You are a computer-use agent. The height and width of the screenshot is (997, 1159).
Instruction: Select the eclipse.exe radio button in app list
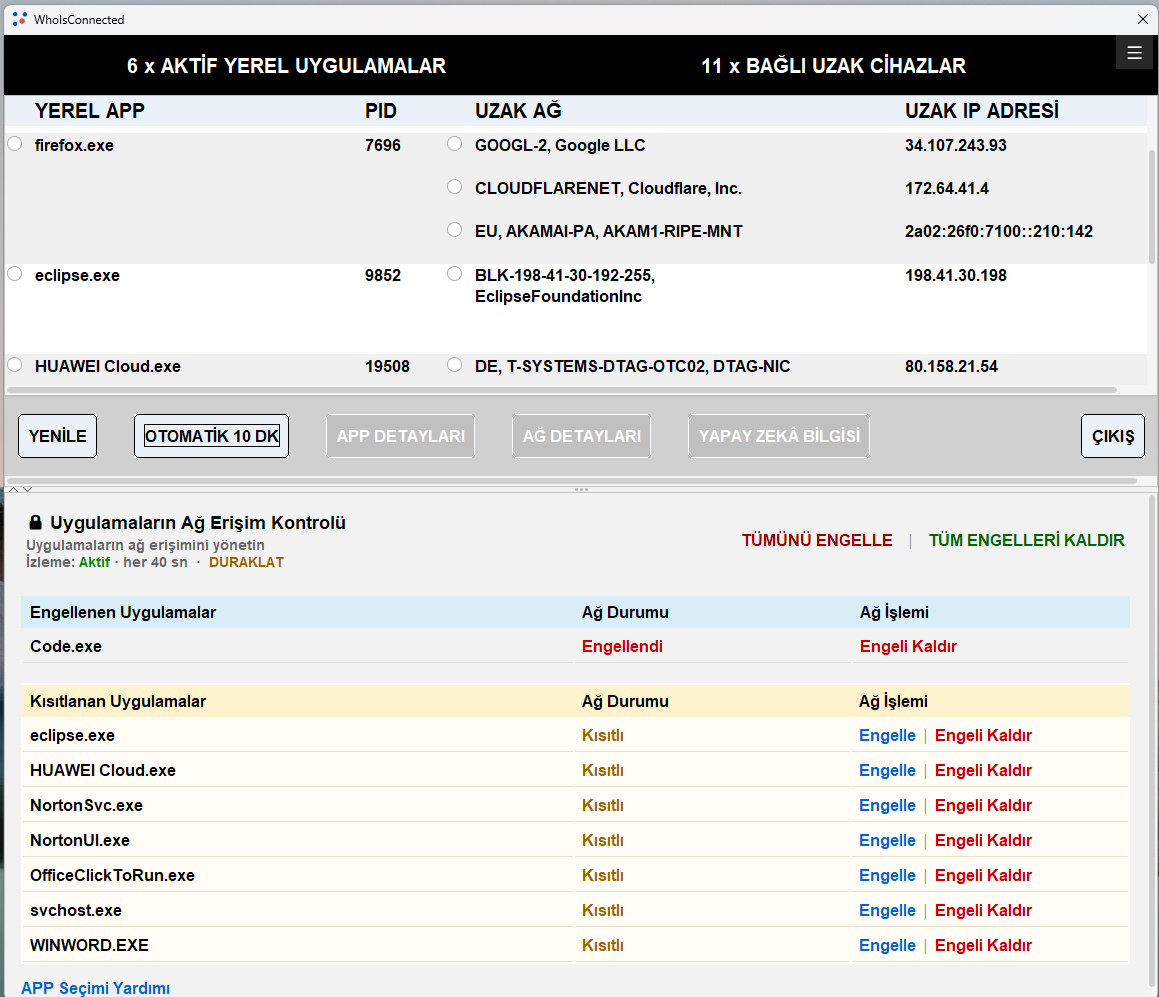(x=15, y=273)
